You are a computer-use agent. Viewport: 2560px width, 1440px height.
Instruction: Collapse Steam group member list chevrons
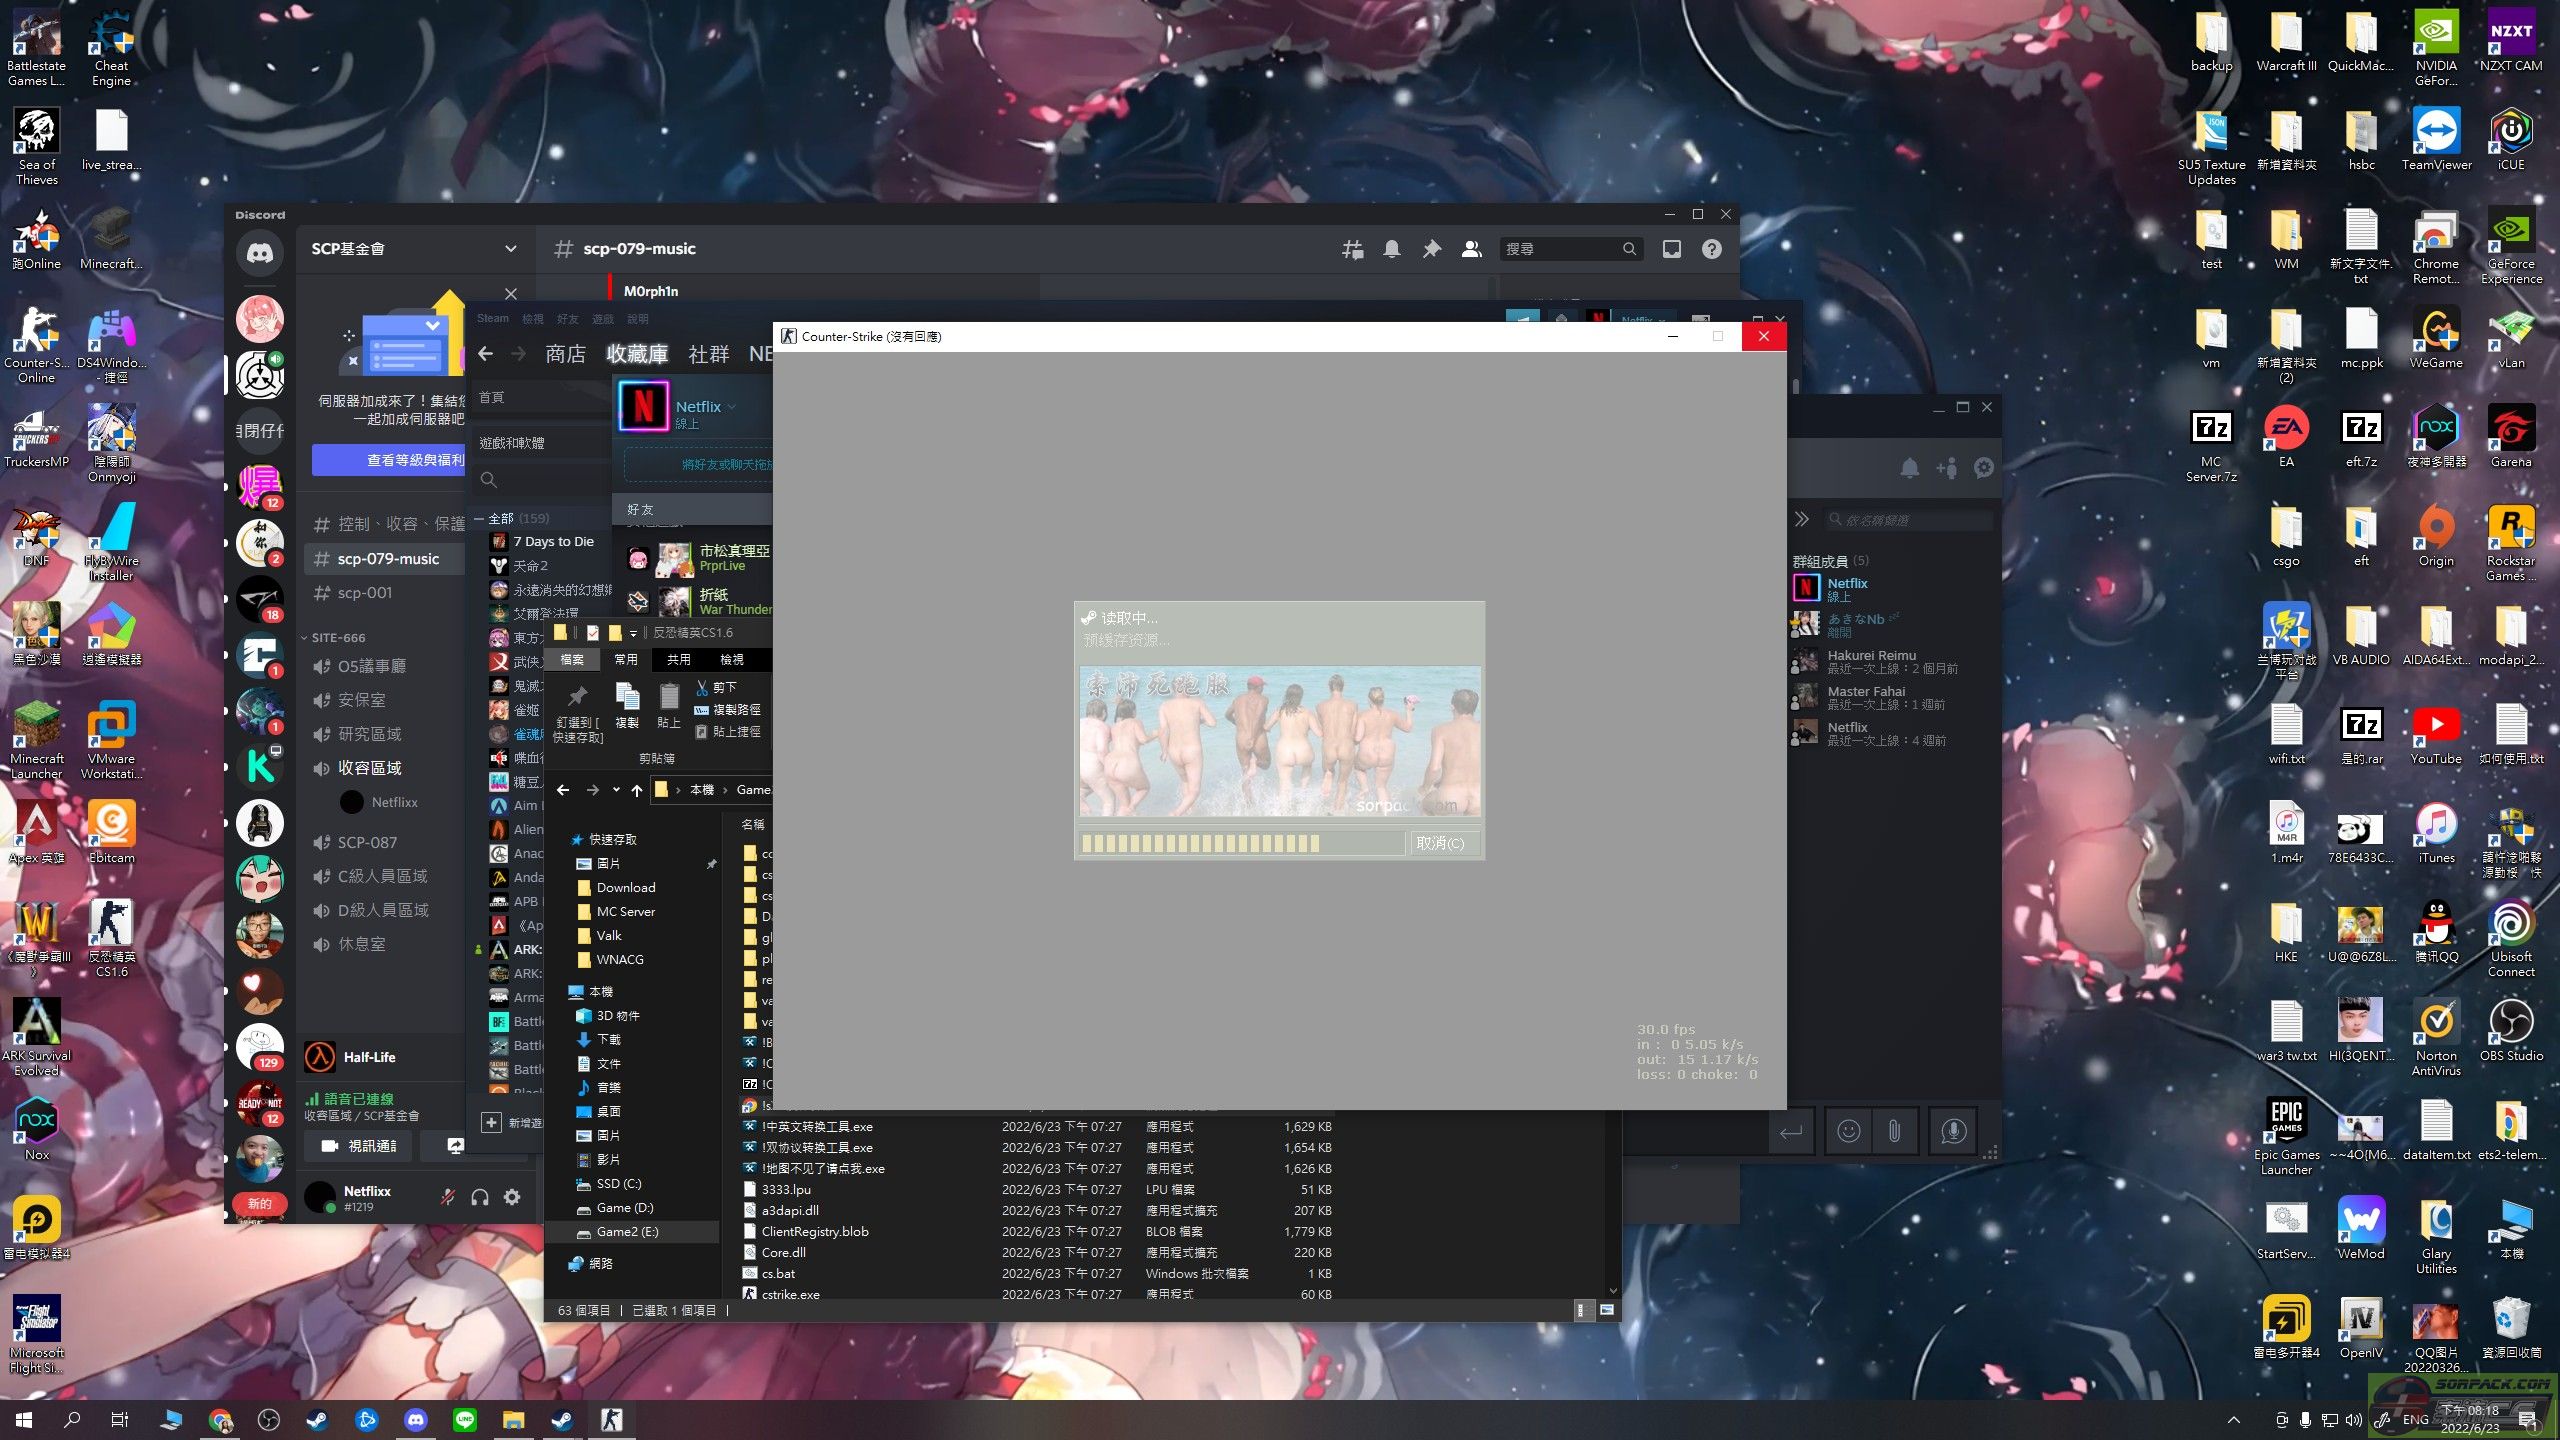click(x=1801, y=519)
